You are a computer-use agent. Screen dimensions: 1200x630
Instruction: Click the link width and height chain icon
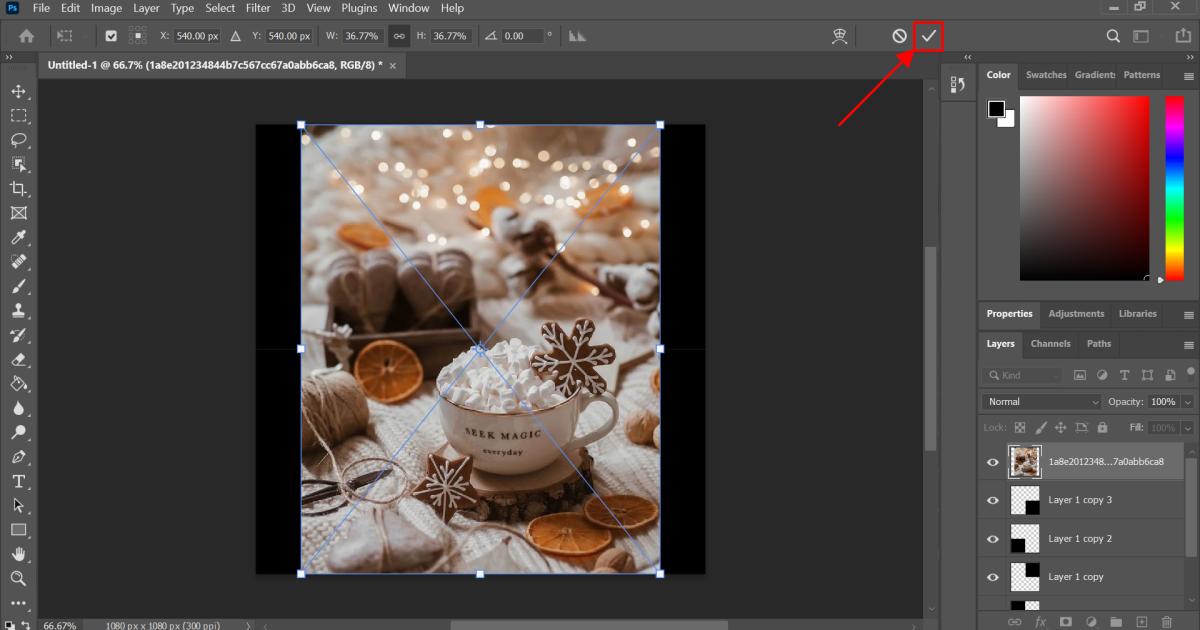point(399,36)
